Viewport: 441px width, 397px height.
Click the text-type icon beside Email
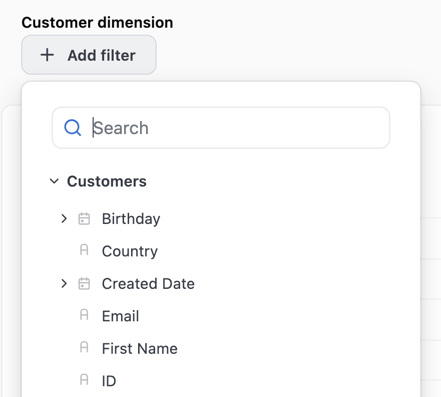[84, 315]
